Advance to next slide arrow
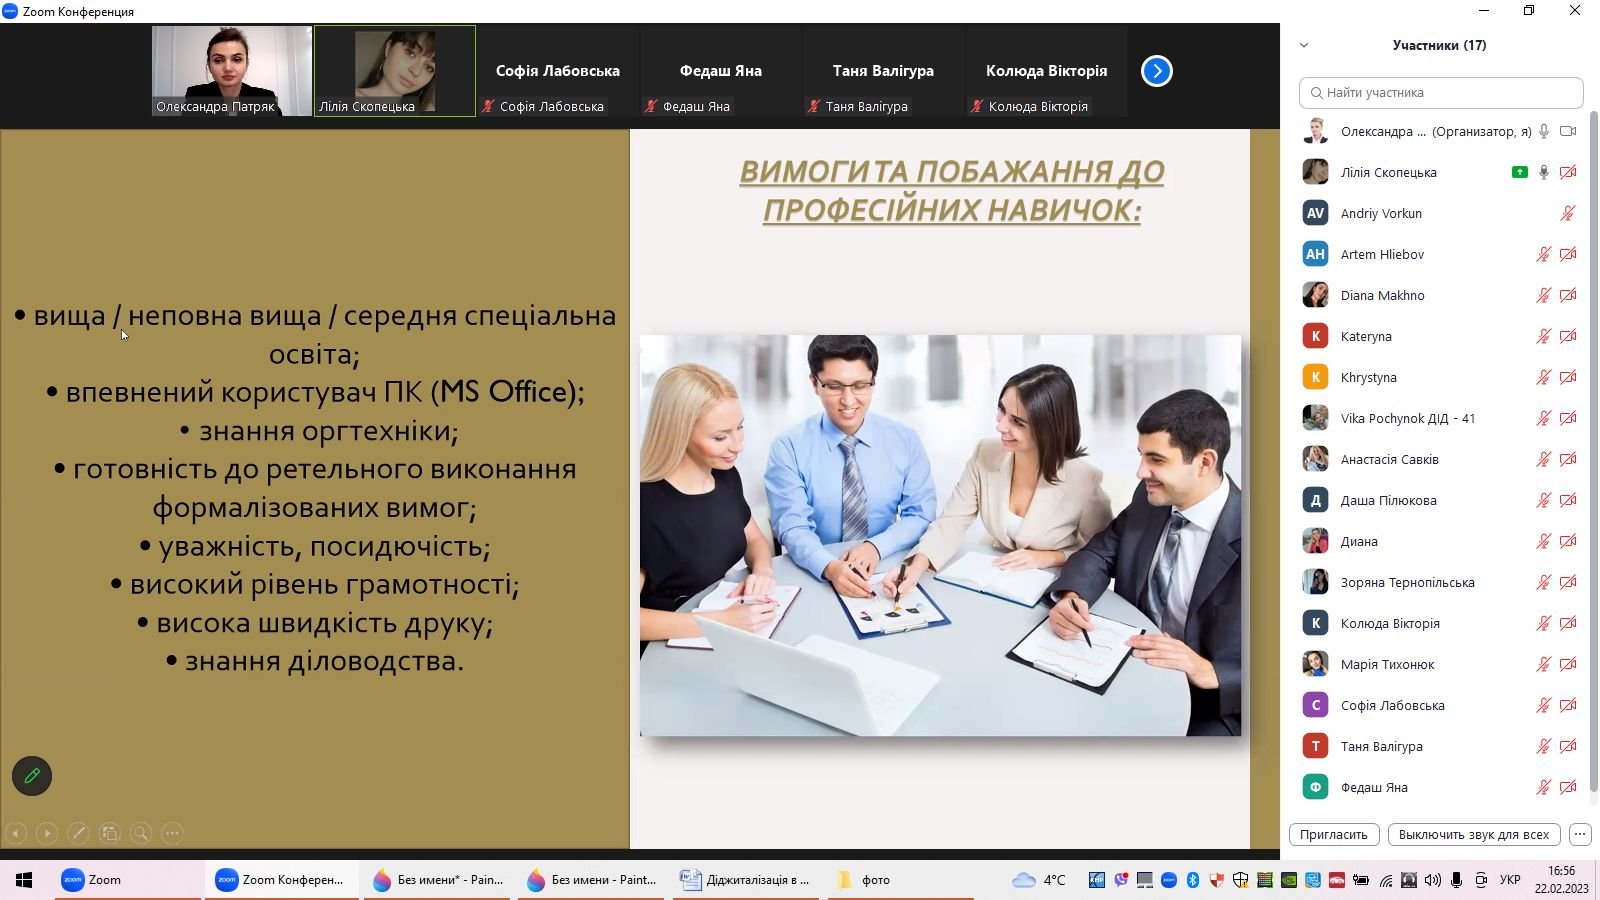Viewport: 1600px width, 900px height. click(x=47, y=833)
